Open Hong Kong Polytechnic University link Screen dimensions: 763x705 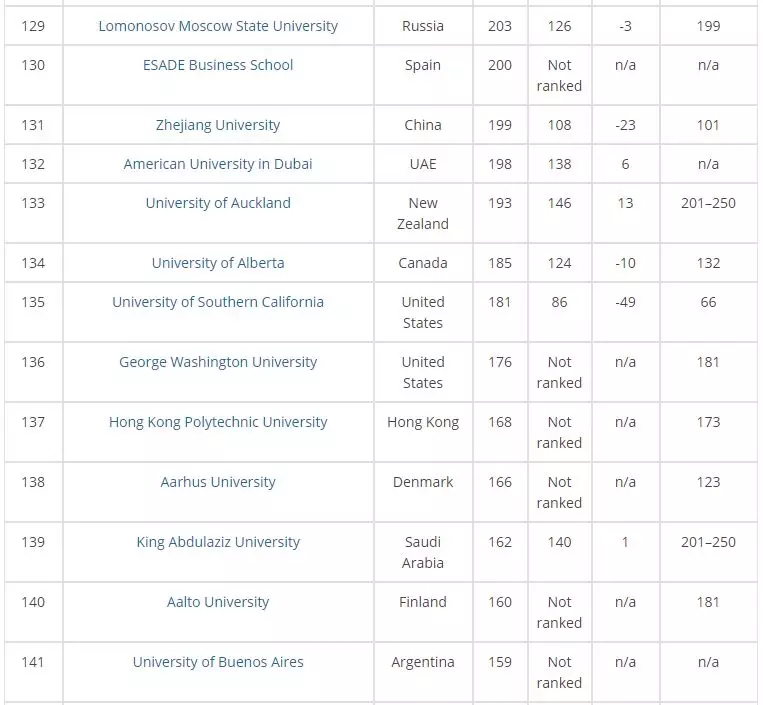(218, 422)
